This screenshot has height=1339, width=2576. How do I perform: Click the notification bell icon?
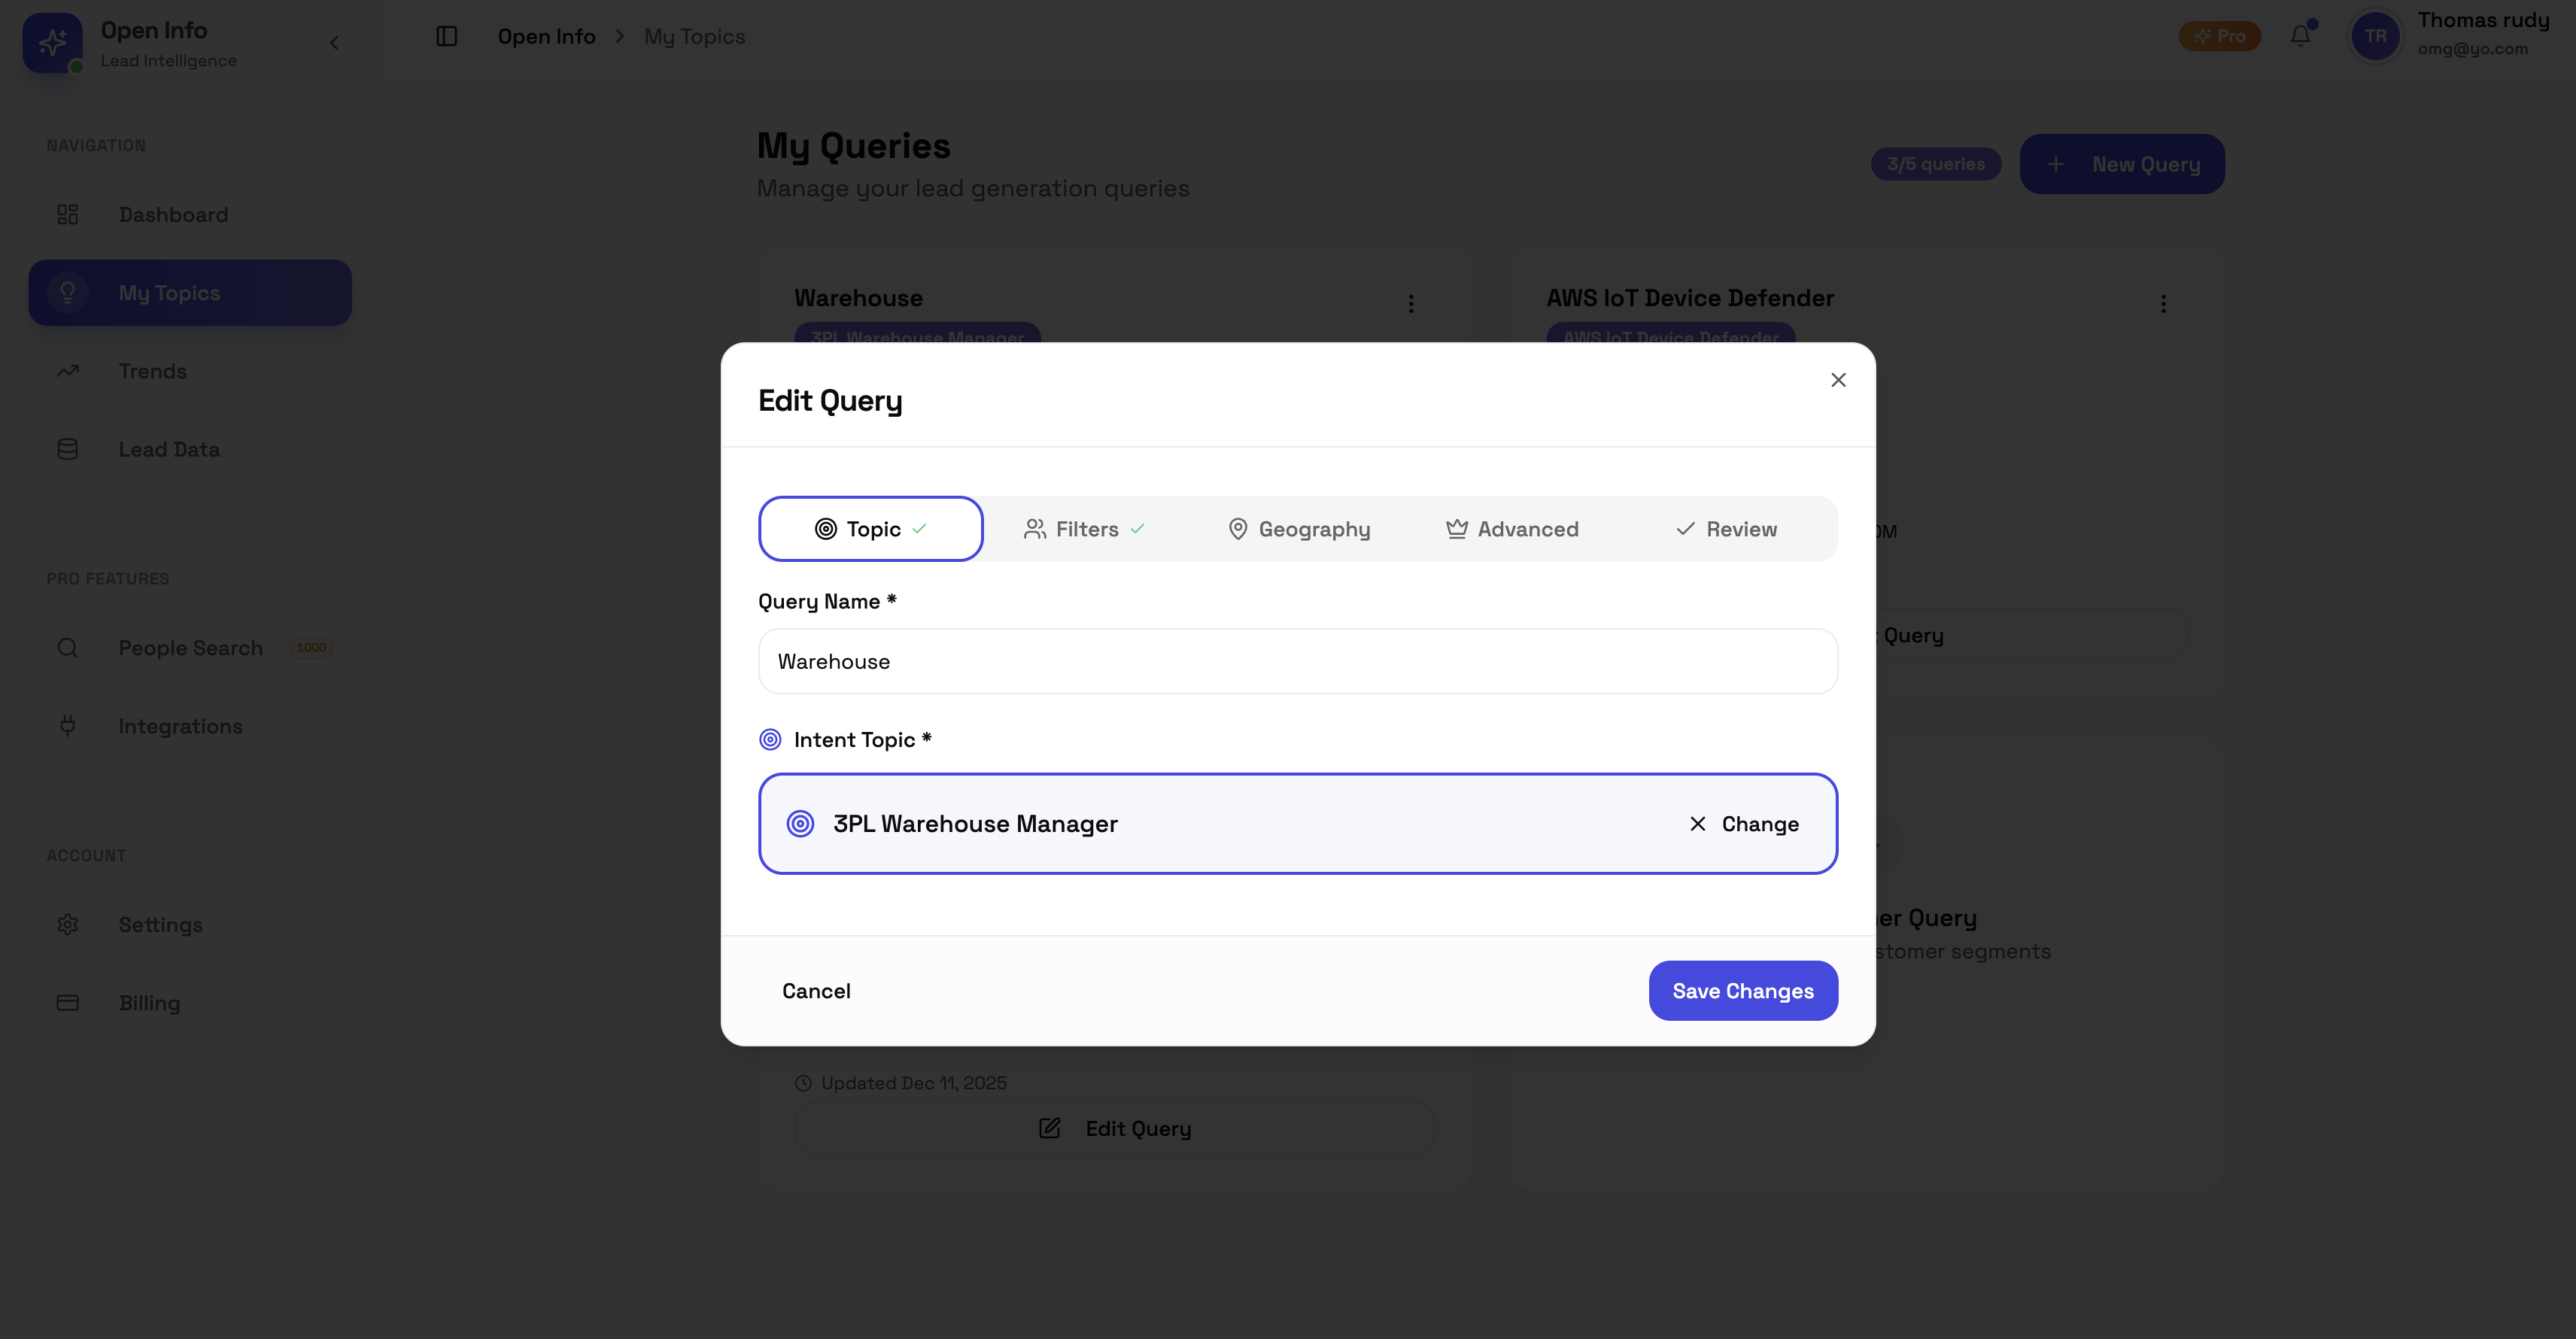pyautogui.click(x=2300, y=36)
